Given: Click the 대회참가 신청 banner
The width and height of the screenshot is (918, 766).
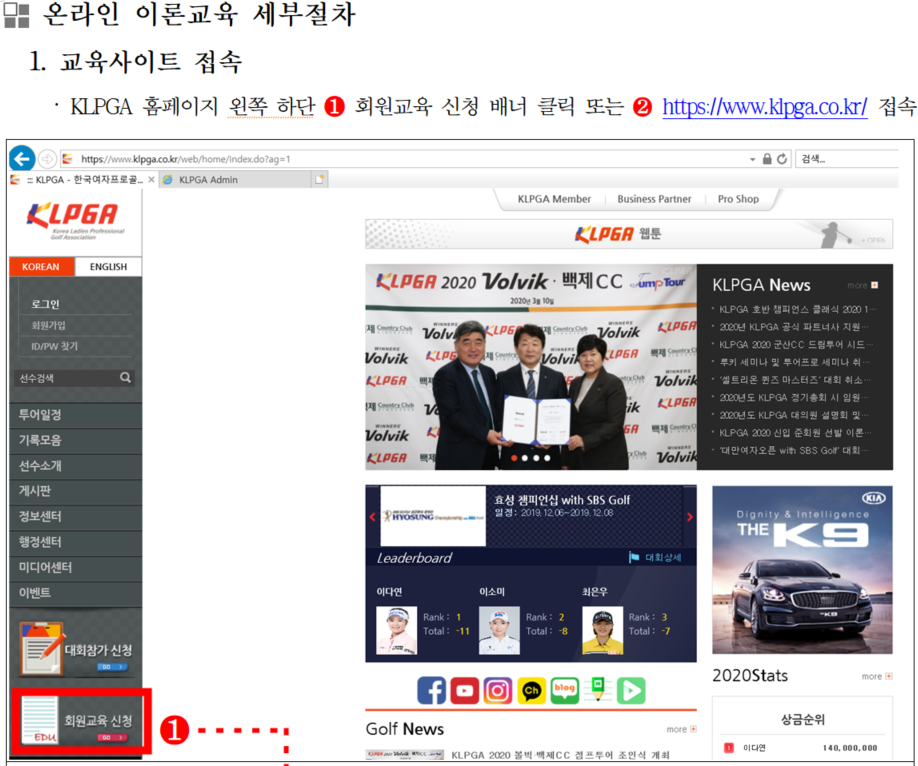Looking at the screenshot, I should [x=77, y=649].
